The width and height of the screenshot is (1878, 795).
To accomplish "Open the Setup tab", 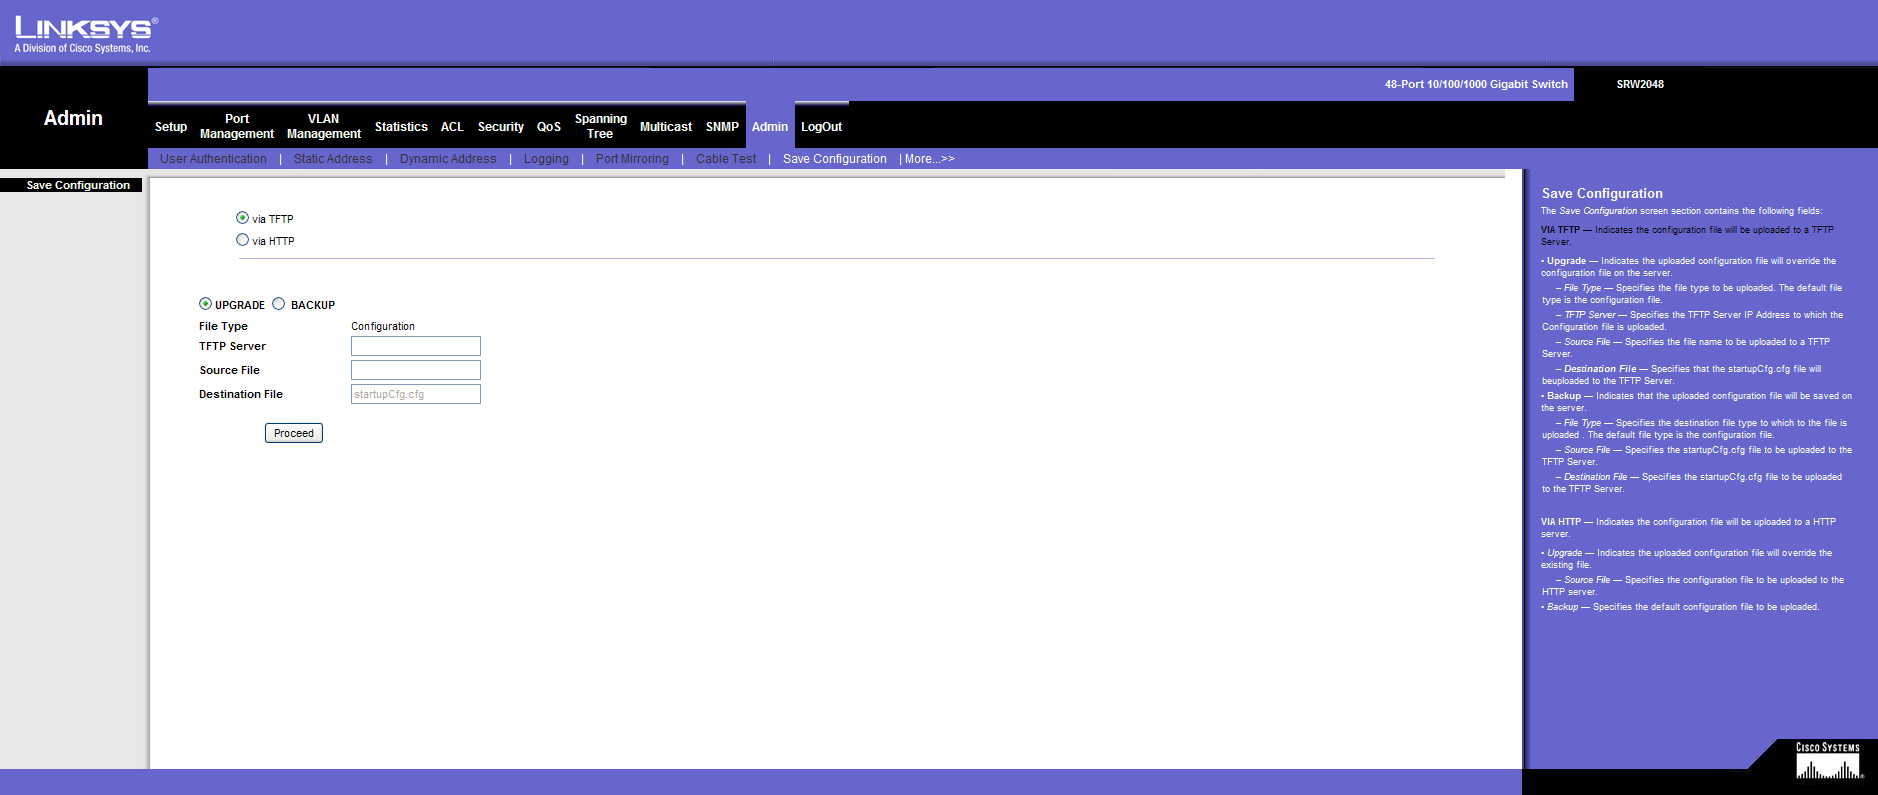I will 171,127.
